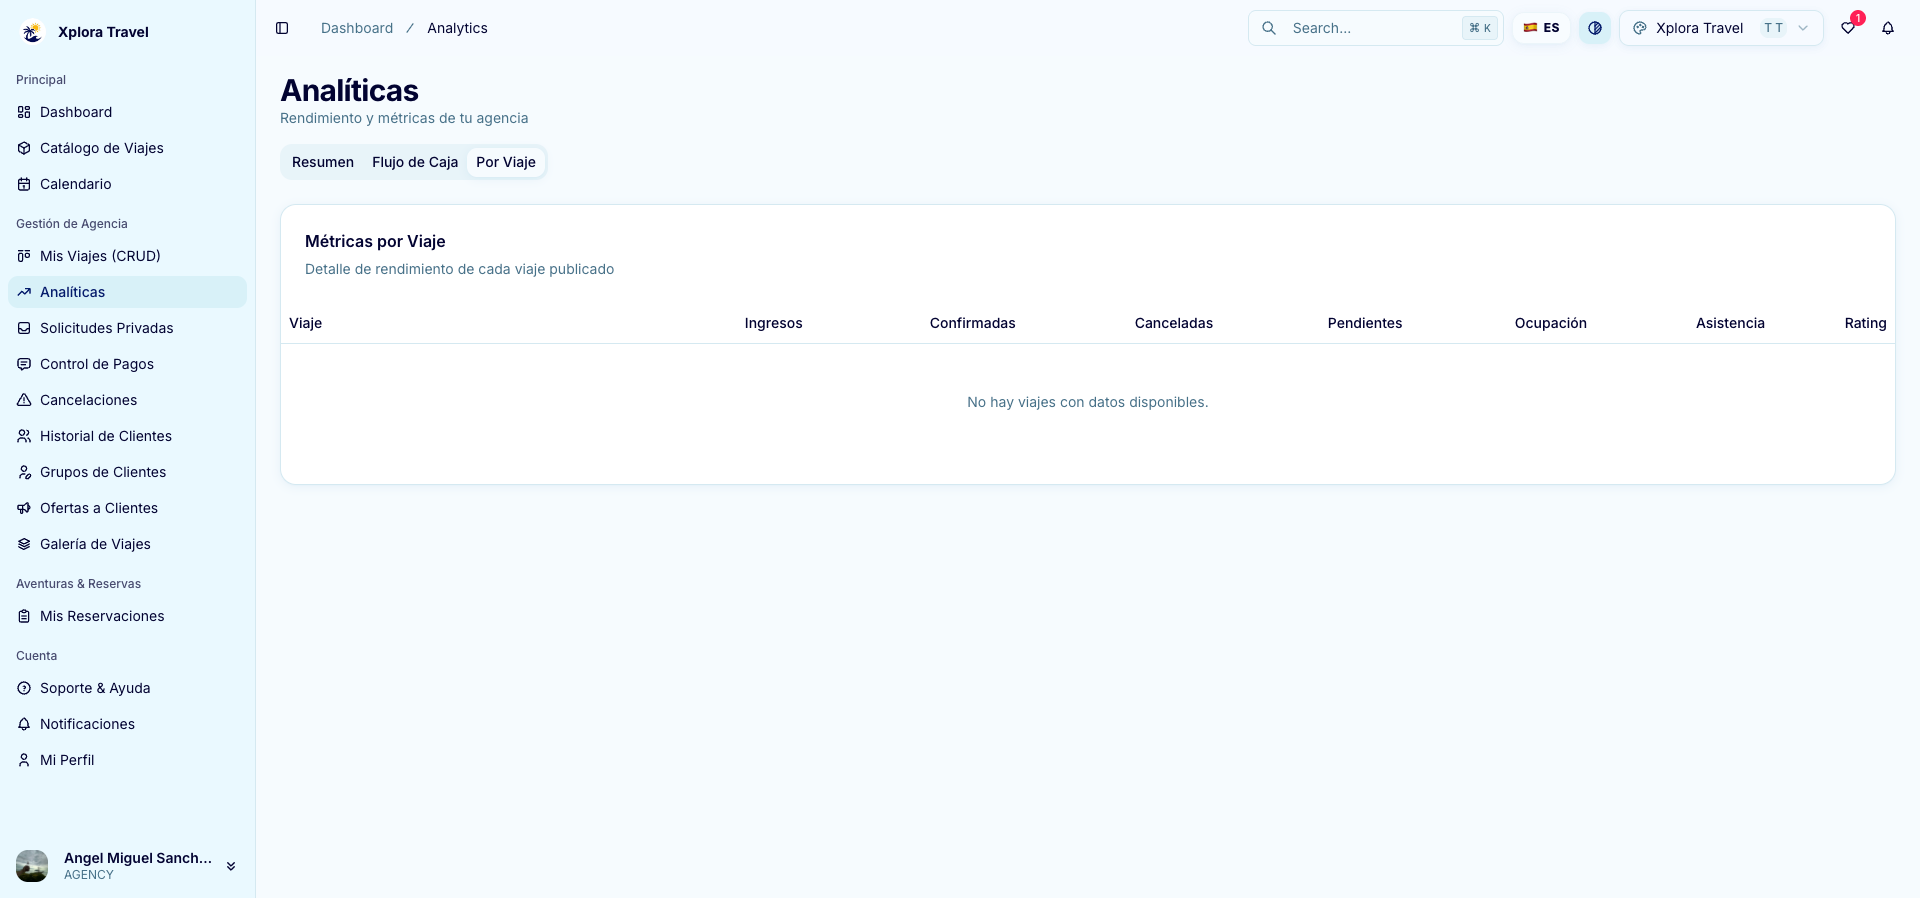The width and height of the screenshot is (1920, 898).
Task: Click the Calendario calendar icon
Action: coord(24,184)
